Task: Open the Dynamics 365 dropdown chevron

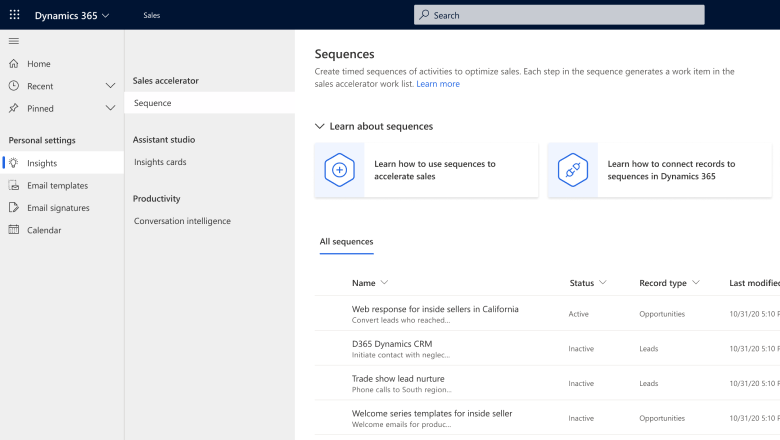Action: coord(105,15)
